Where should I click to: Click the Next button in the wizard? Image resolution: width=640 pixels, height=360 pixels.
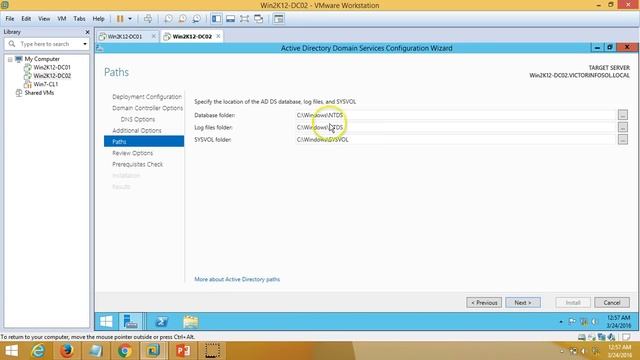pos(523,303)
